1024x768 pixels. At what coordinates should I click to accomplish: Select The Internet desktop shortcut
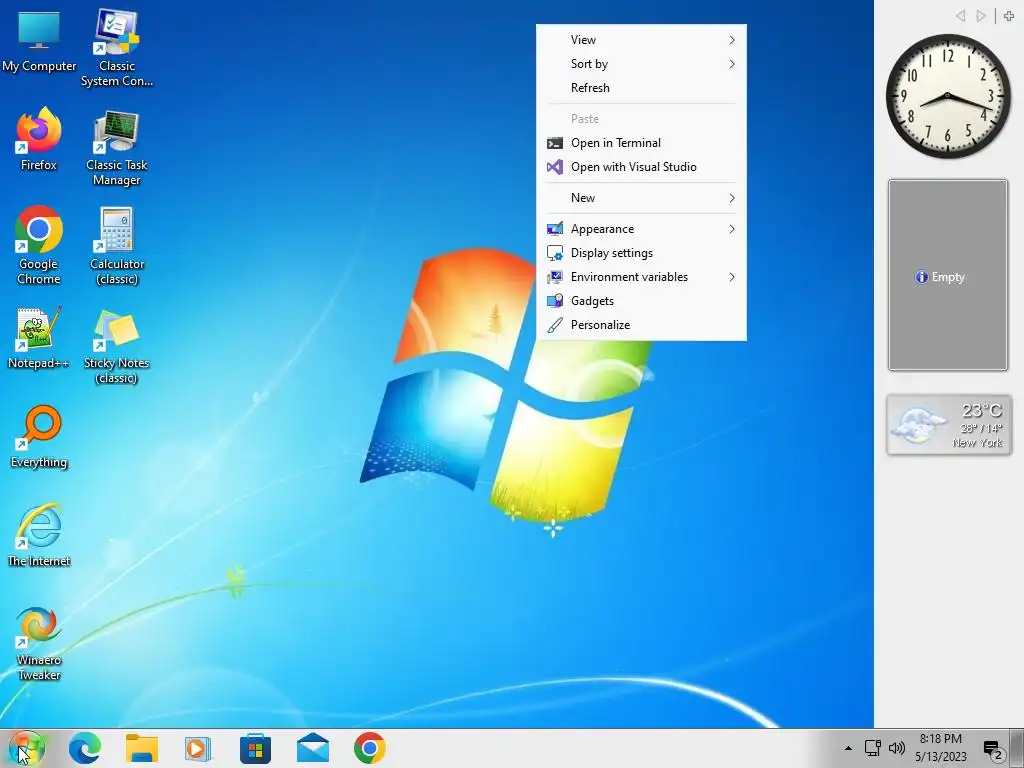click(39, 535)
